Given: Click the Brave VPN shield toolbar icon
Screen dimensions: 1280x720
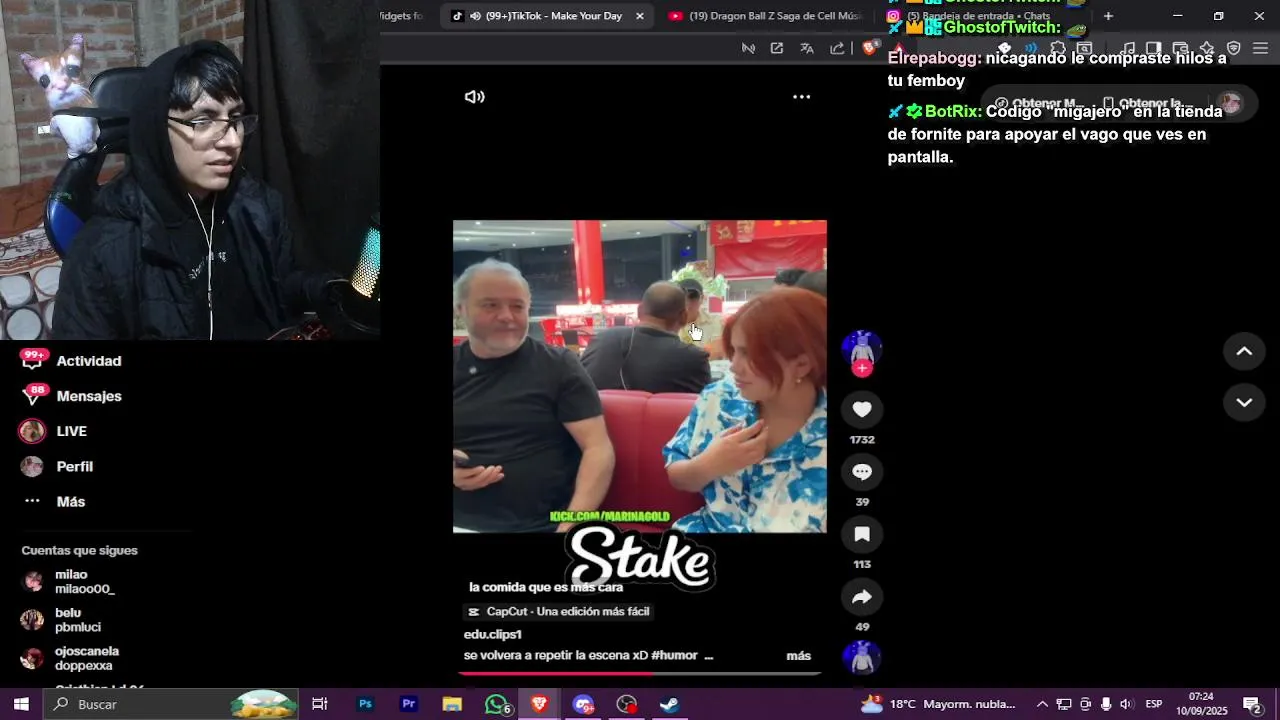Looking at the screenshot, I should (x=1234, y=48).
